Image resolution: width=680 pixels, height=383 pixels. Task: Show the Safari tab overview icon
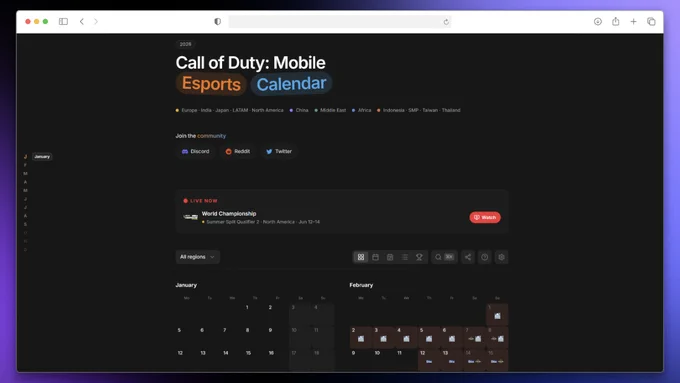coord(651,21)
